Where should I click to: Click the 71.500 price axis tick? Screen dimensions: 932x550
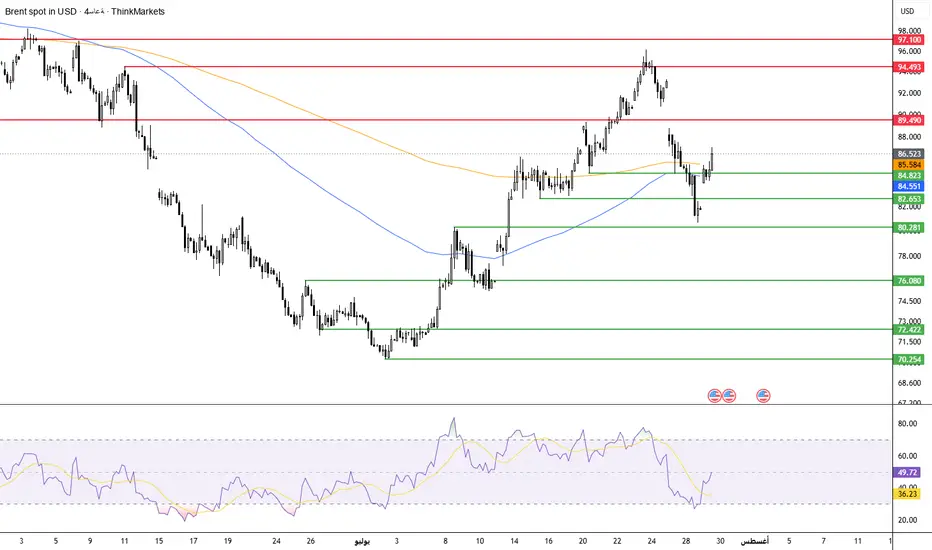909,342
